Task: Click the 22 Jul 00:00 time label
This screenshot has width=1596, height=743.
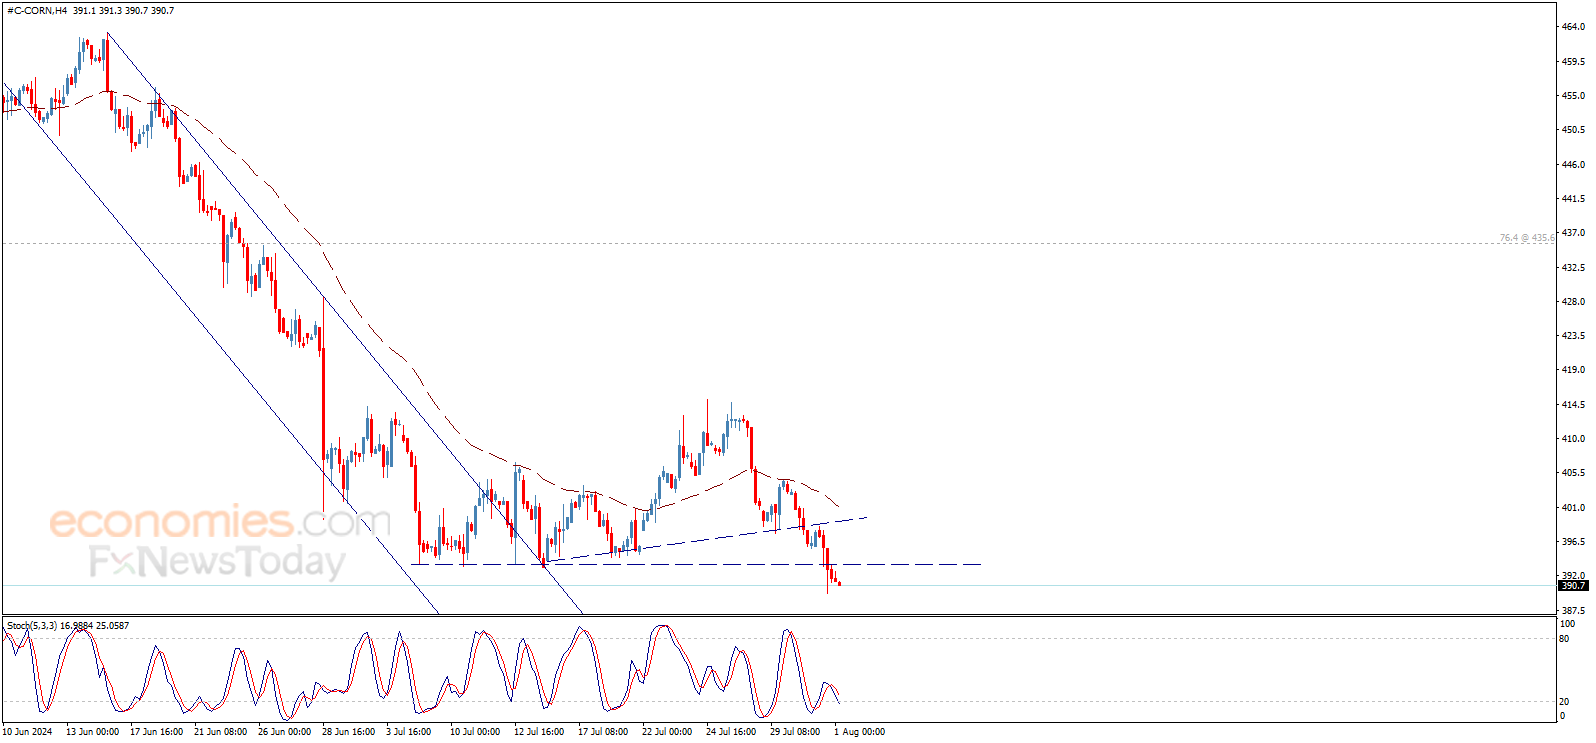Action: tap(667, 732)
